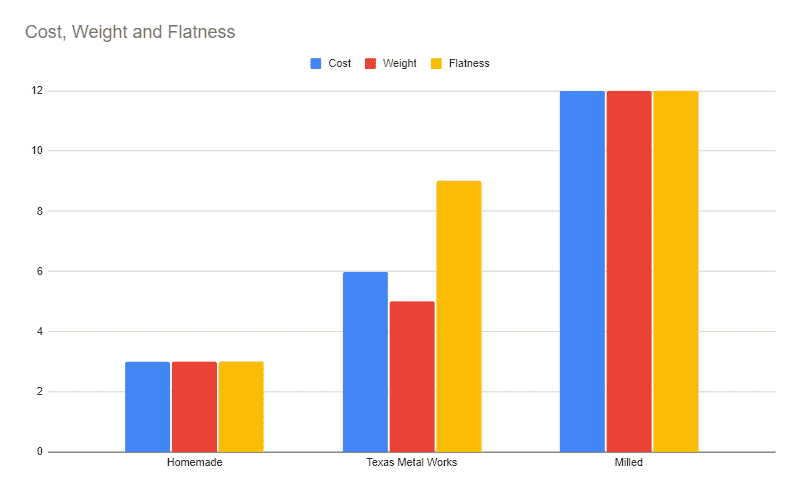Click the Homemade axis label

tap(194, 464)
